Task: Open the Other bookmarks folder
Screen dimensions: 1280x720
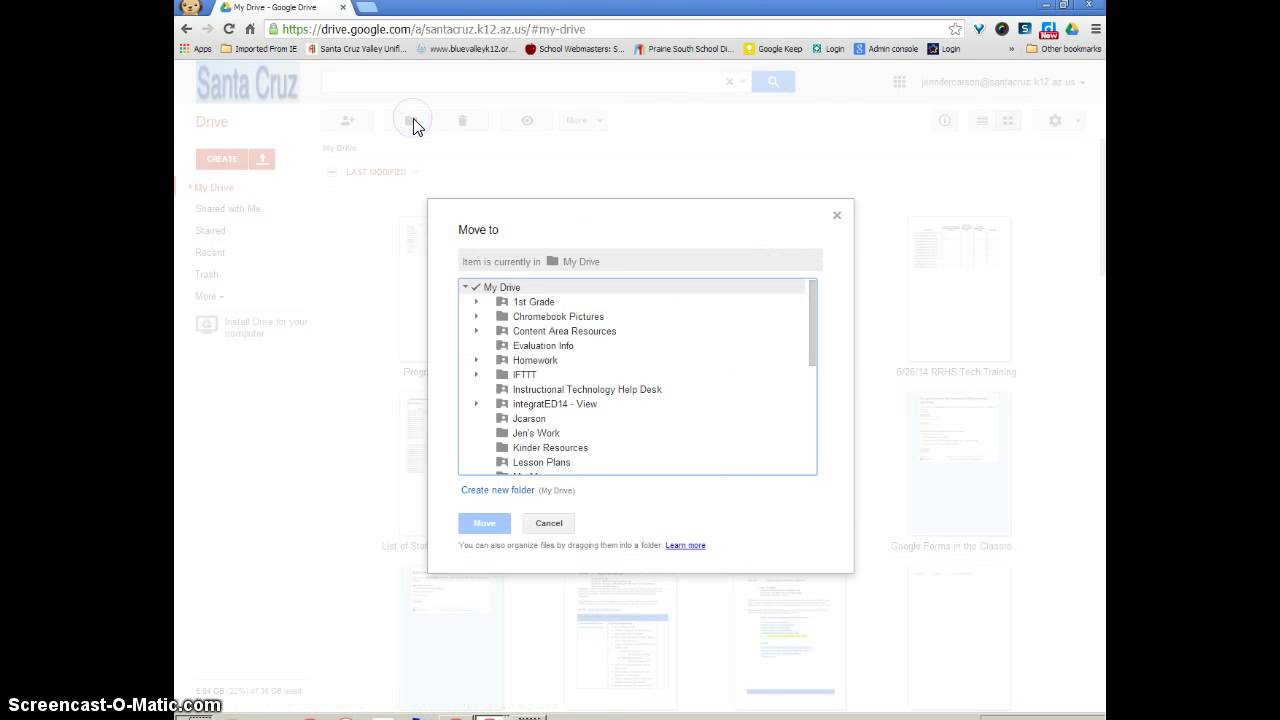Action: click(1064, 48)
